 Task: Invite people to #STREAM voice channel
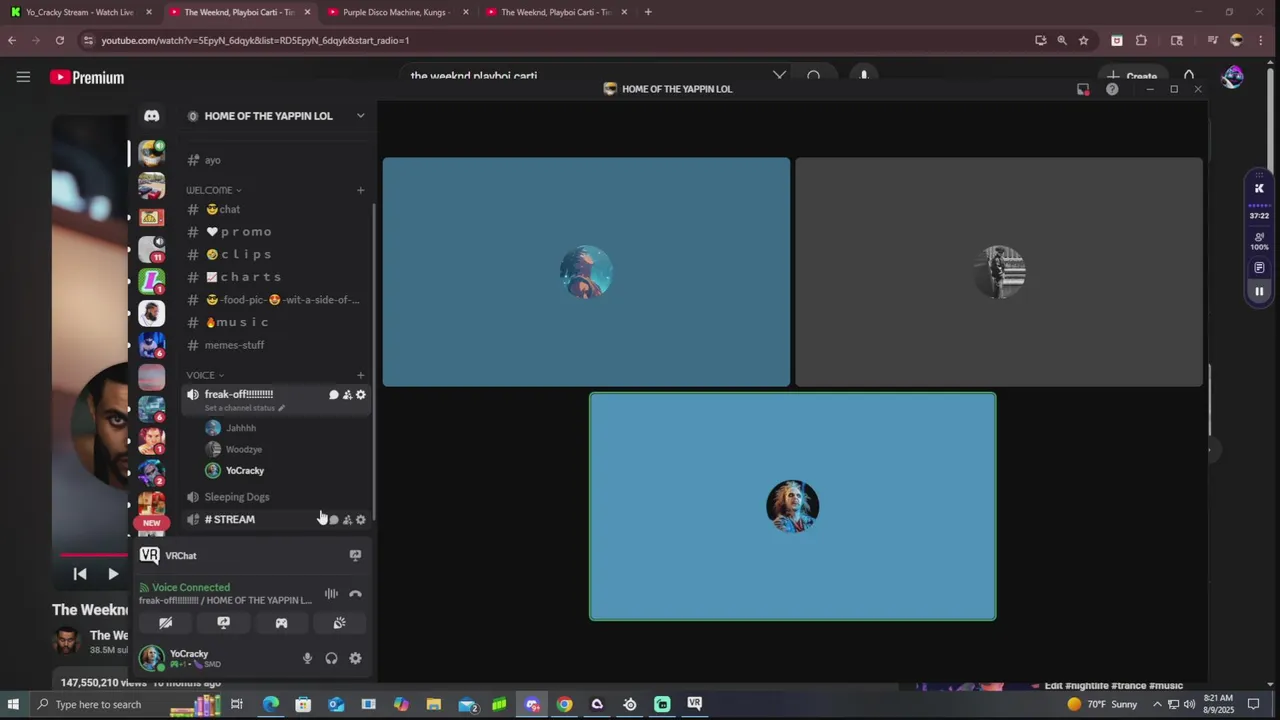coord(347,520)
